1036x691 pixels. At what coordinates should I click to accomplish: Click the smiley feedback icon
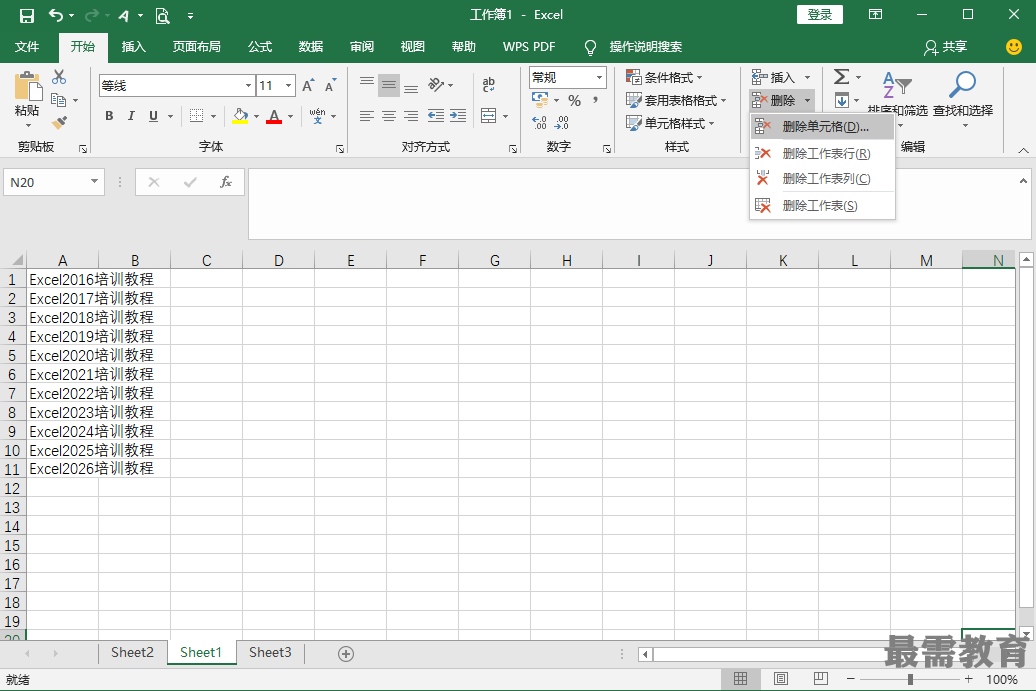click(x=1014, y=46)
